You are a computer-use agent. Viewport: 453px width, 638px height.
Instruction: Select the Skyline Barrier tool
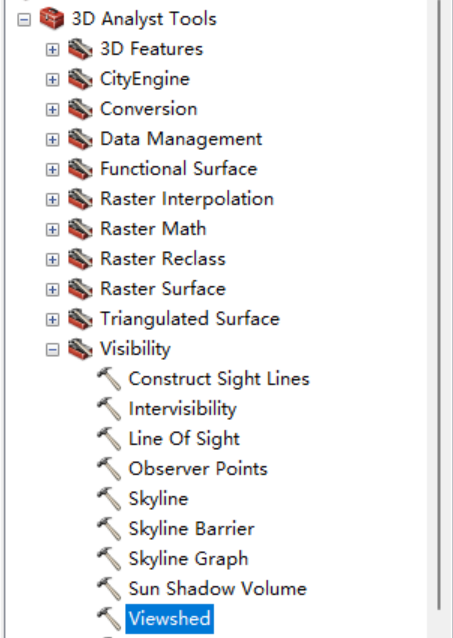click(191, 529)
